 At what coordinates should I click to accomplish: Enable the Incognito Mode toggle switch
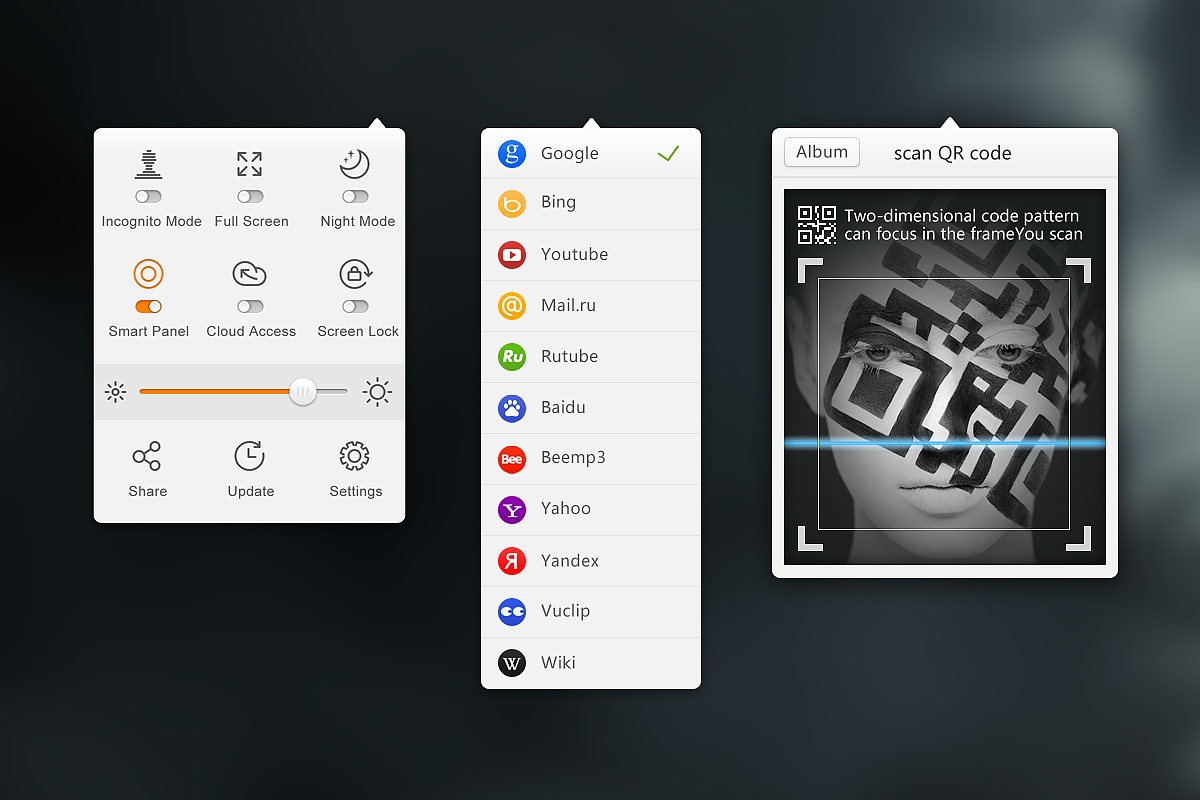[149, 197]
